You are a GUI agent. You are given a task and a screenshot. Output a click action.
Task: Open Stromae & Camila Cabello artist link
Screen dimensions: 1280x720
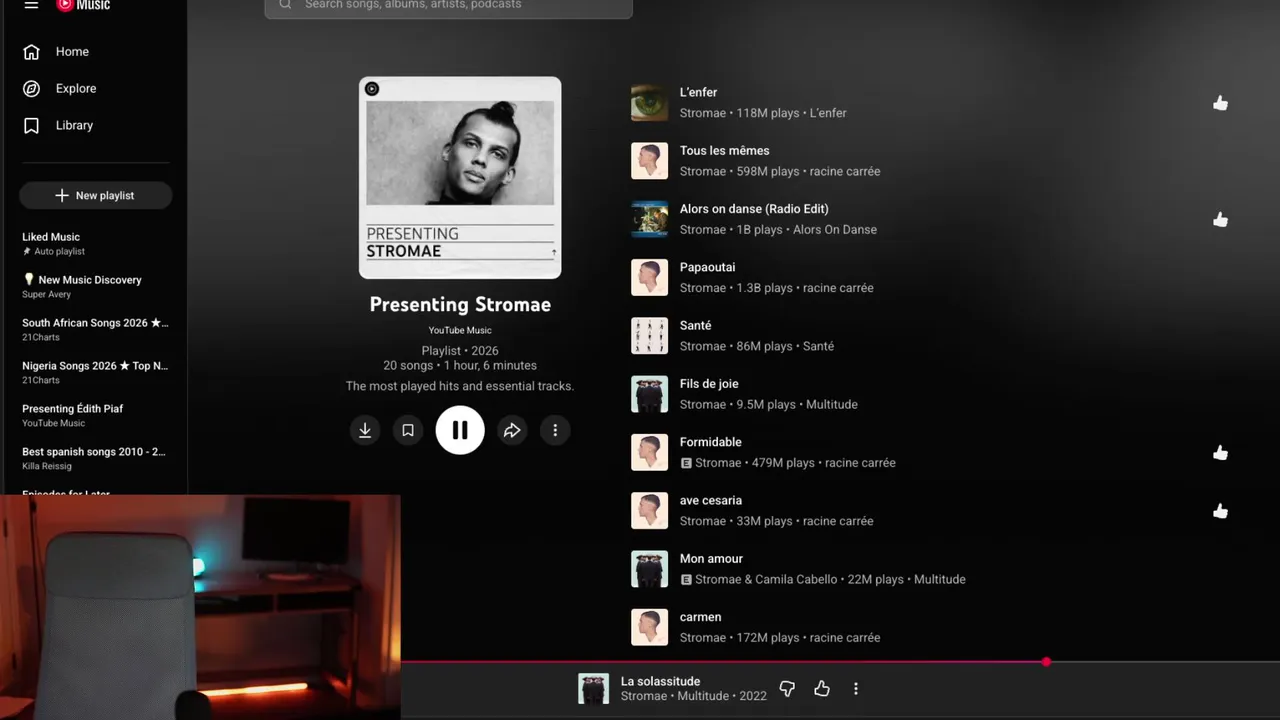[766, 580]
